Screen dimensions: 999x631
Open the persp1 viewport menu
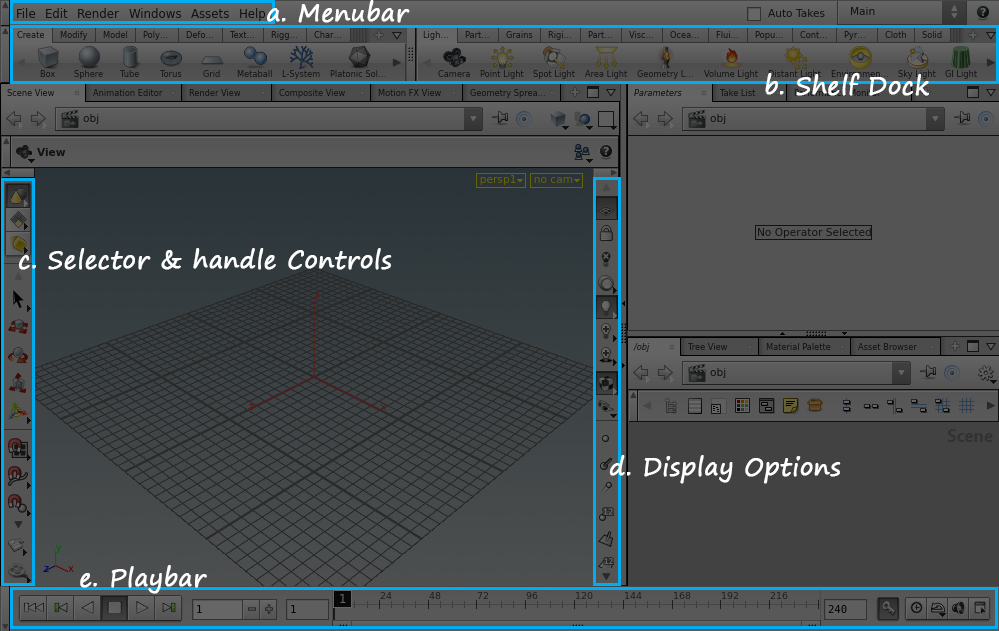[x=501, y=180]
